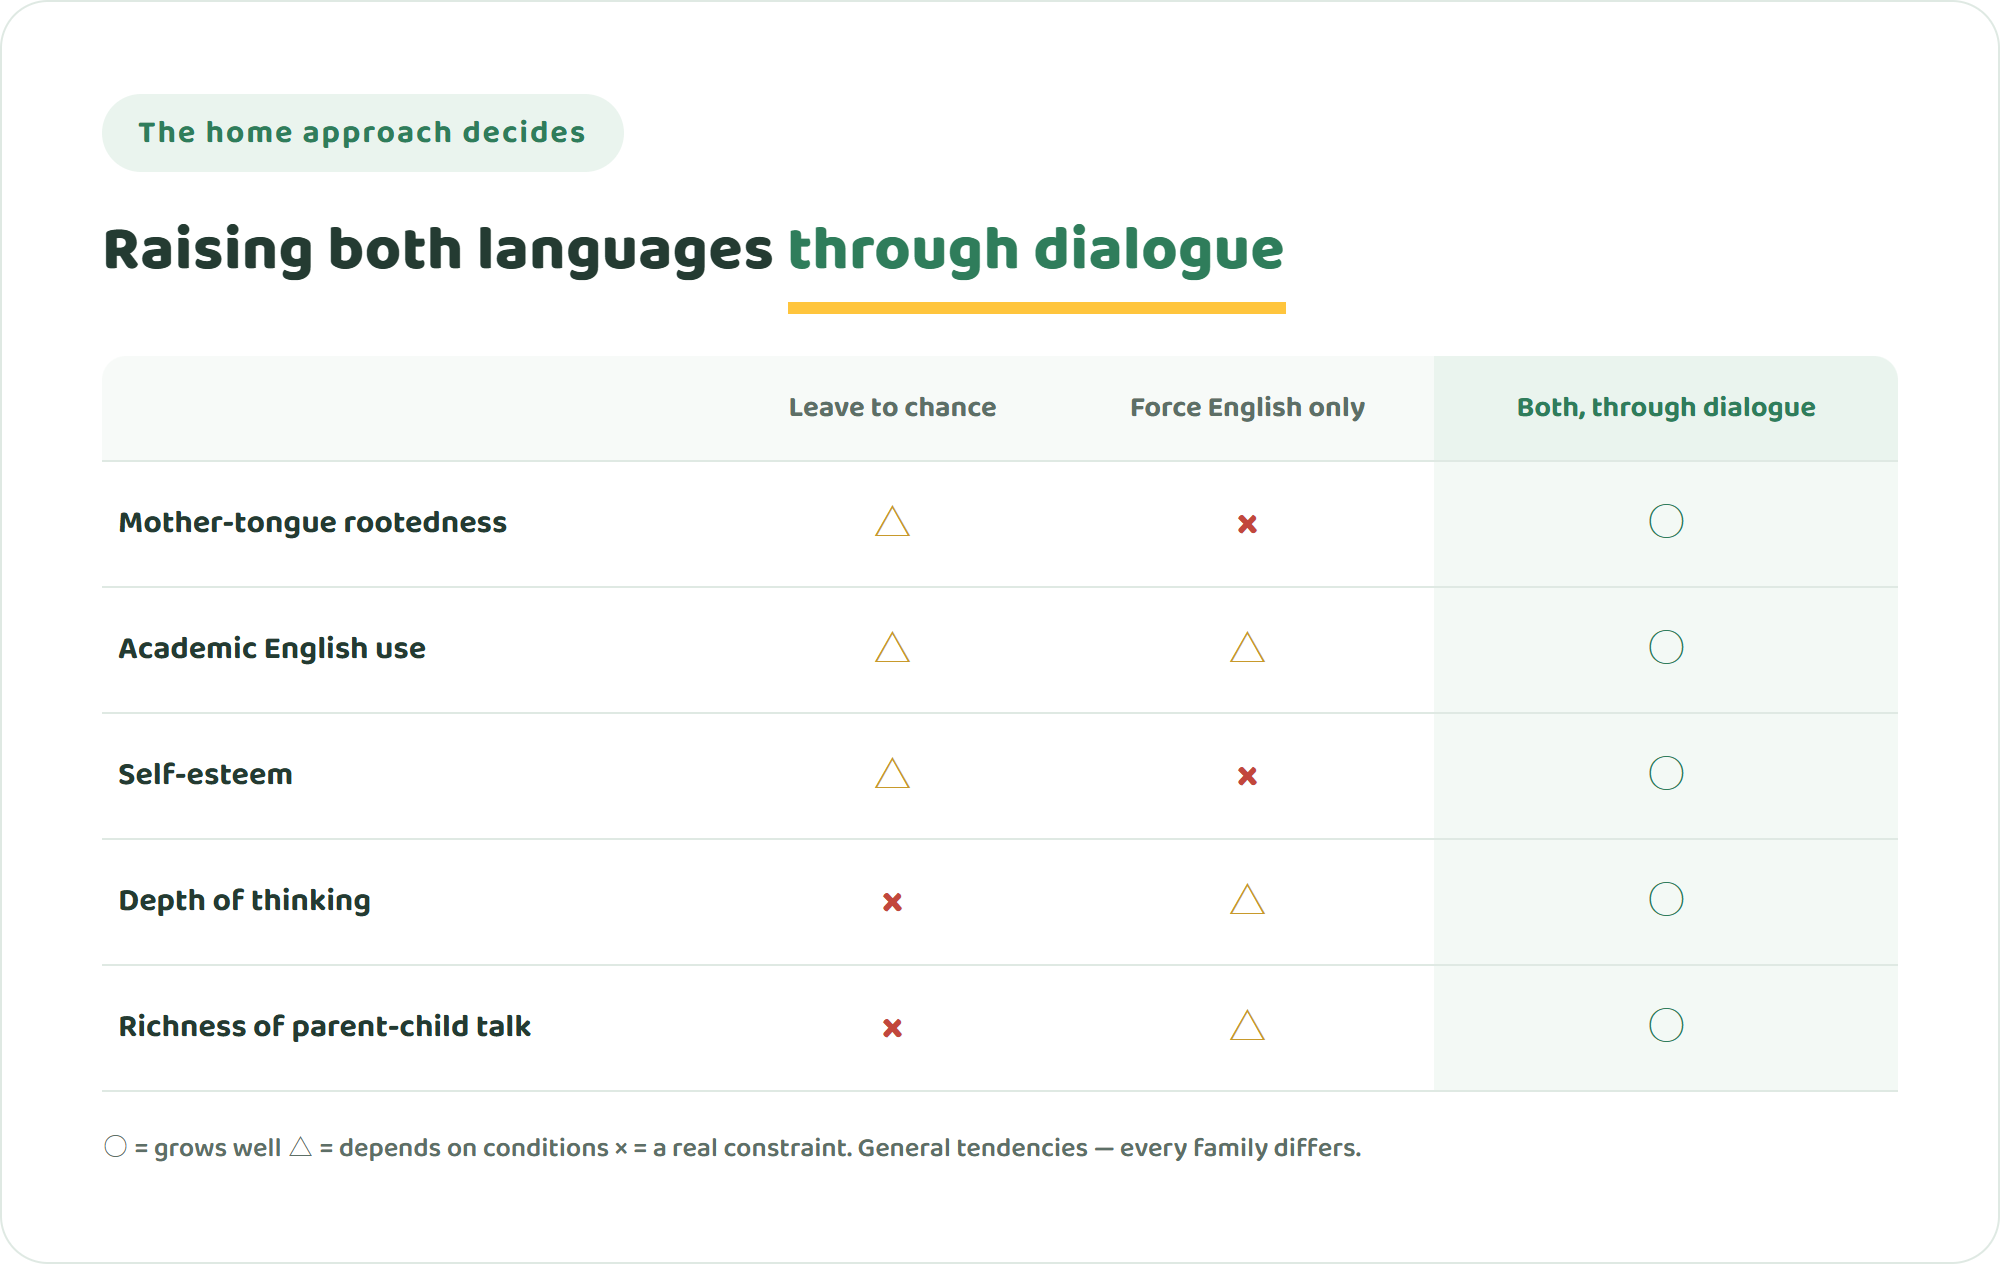The image size is (2000, 1264).
Task: Click the 'Force English only' column header
Action: point(1247,408)
